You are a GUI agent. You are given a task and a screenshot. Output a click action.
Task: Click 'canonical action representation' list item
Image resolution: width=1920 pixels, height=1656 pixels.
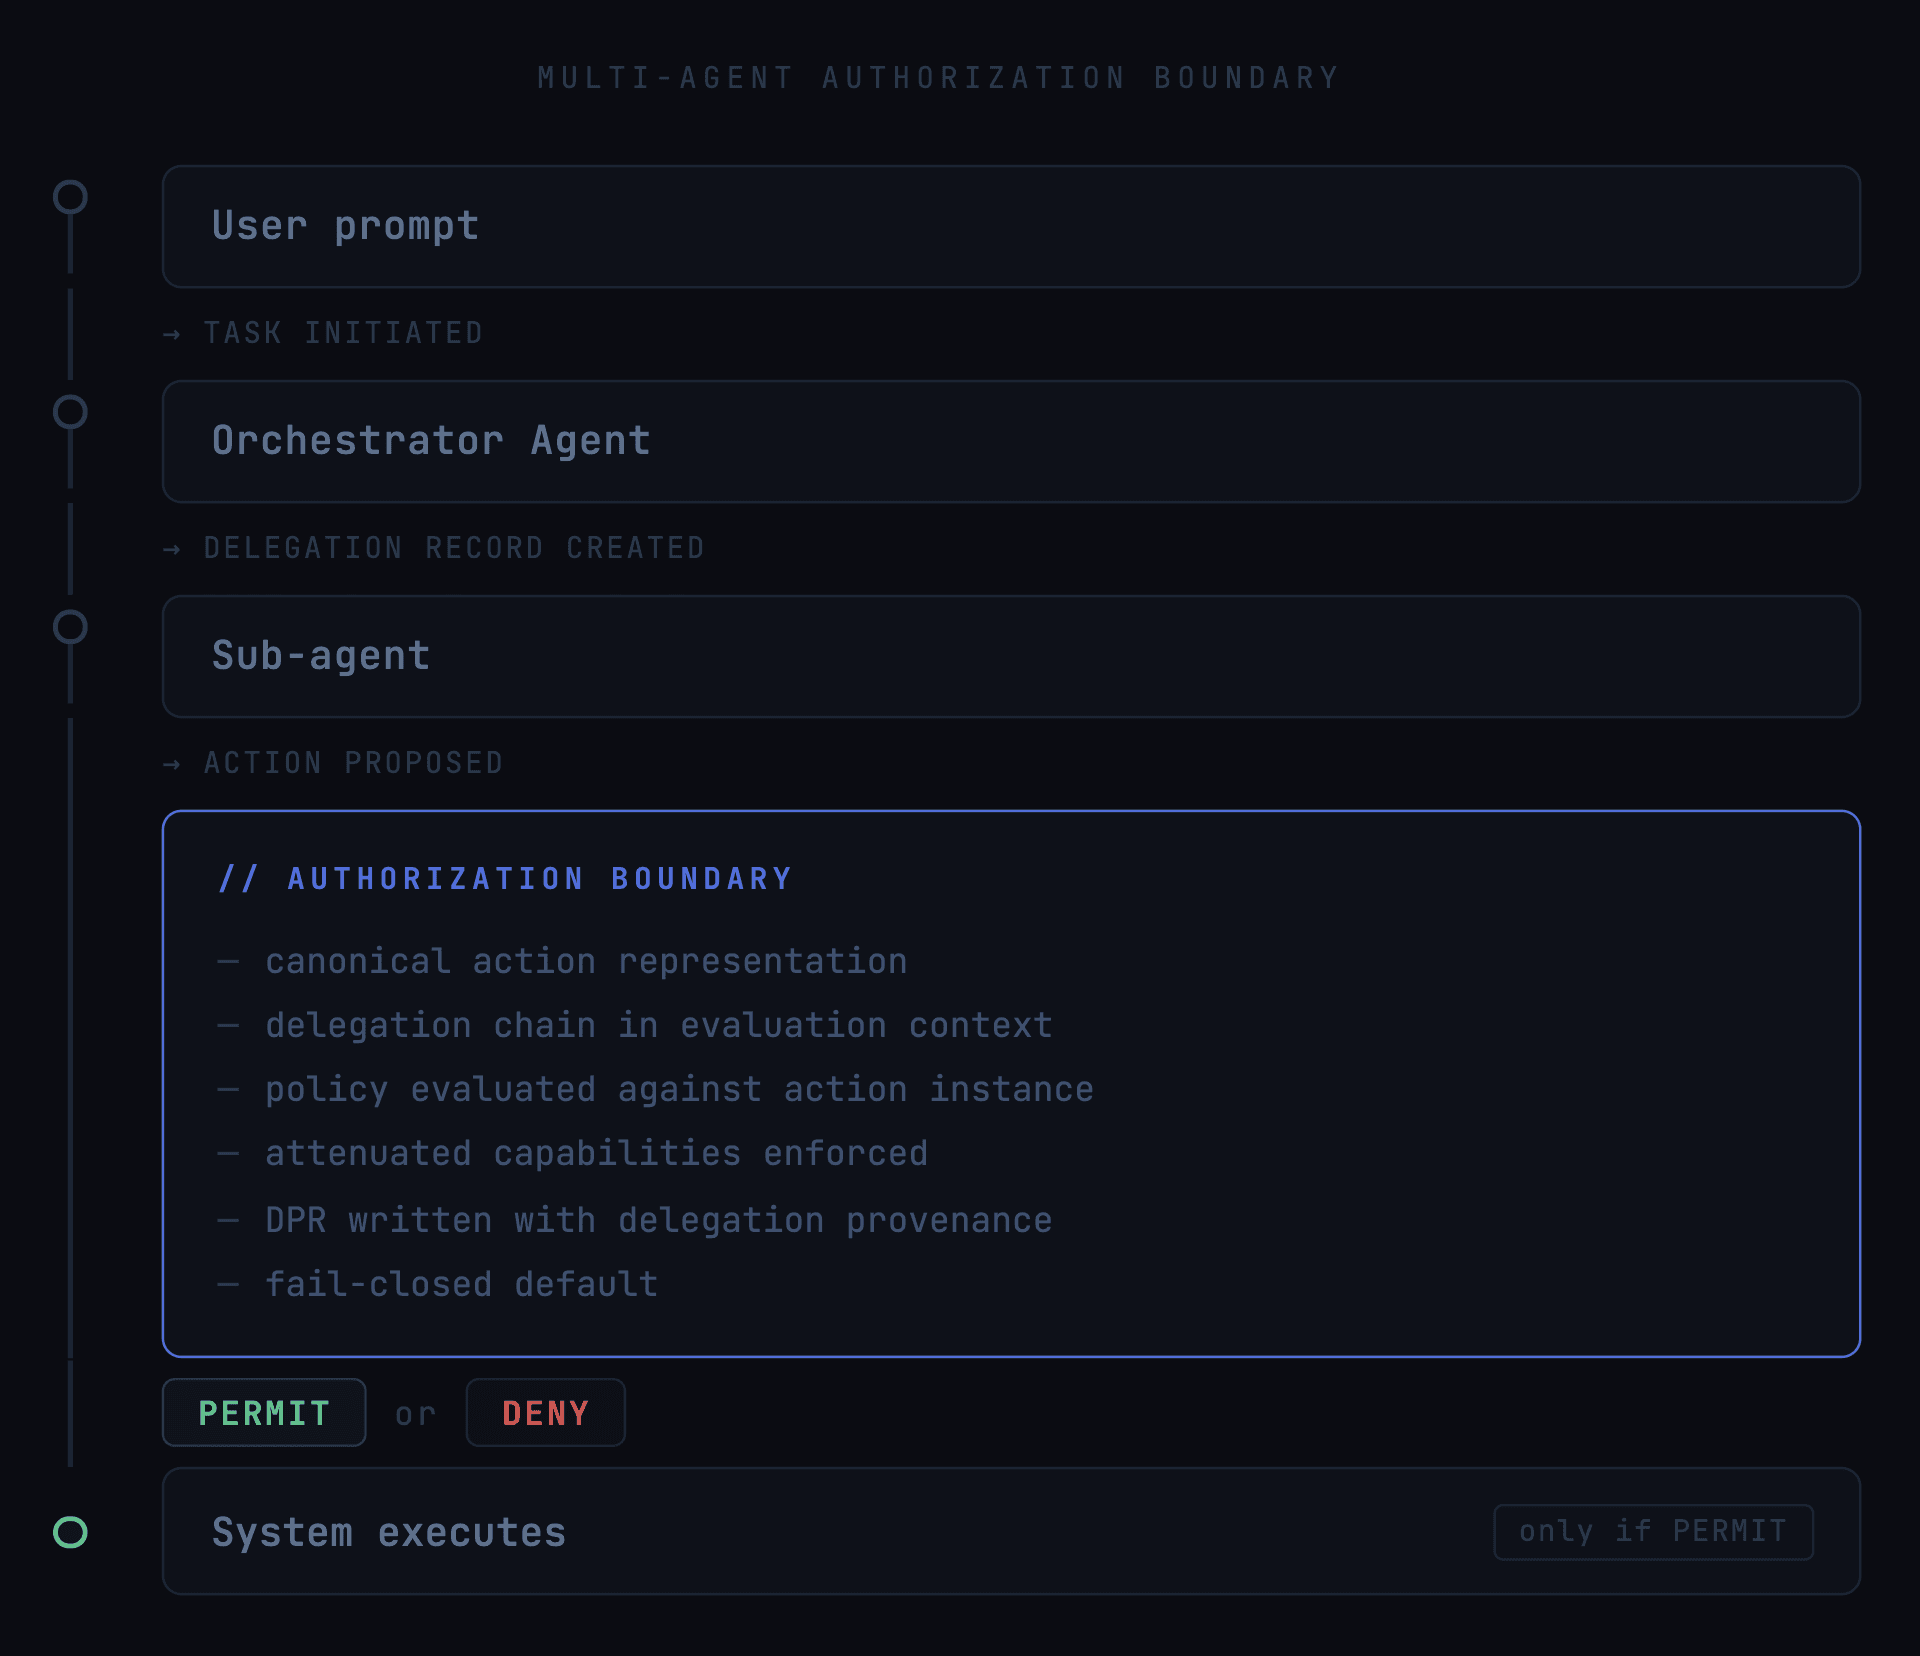(x=586, y=962)
